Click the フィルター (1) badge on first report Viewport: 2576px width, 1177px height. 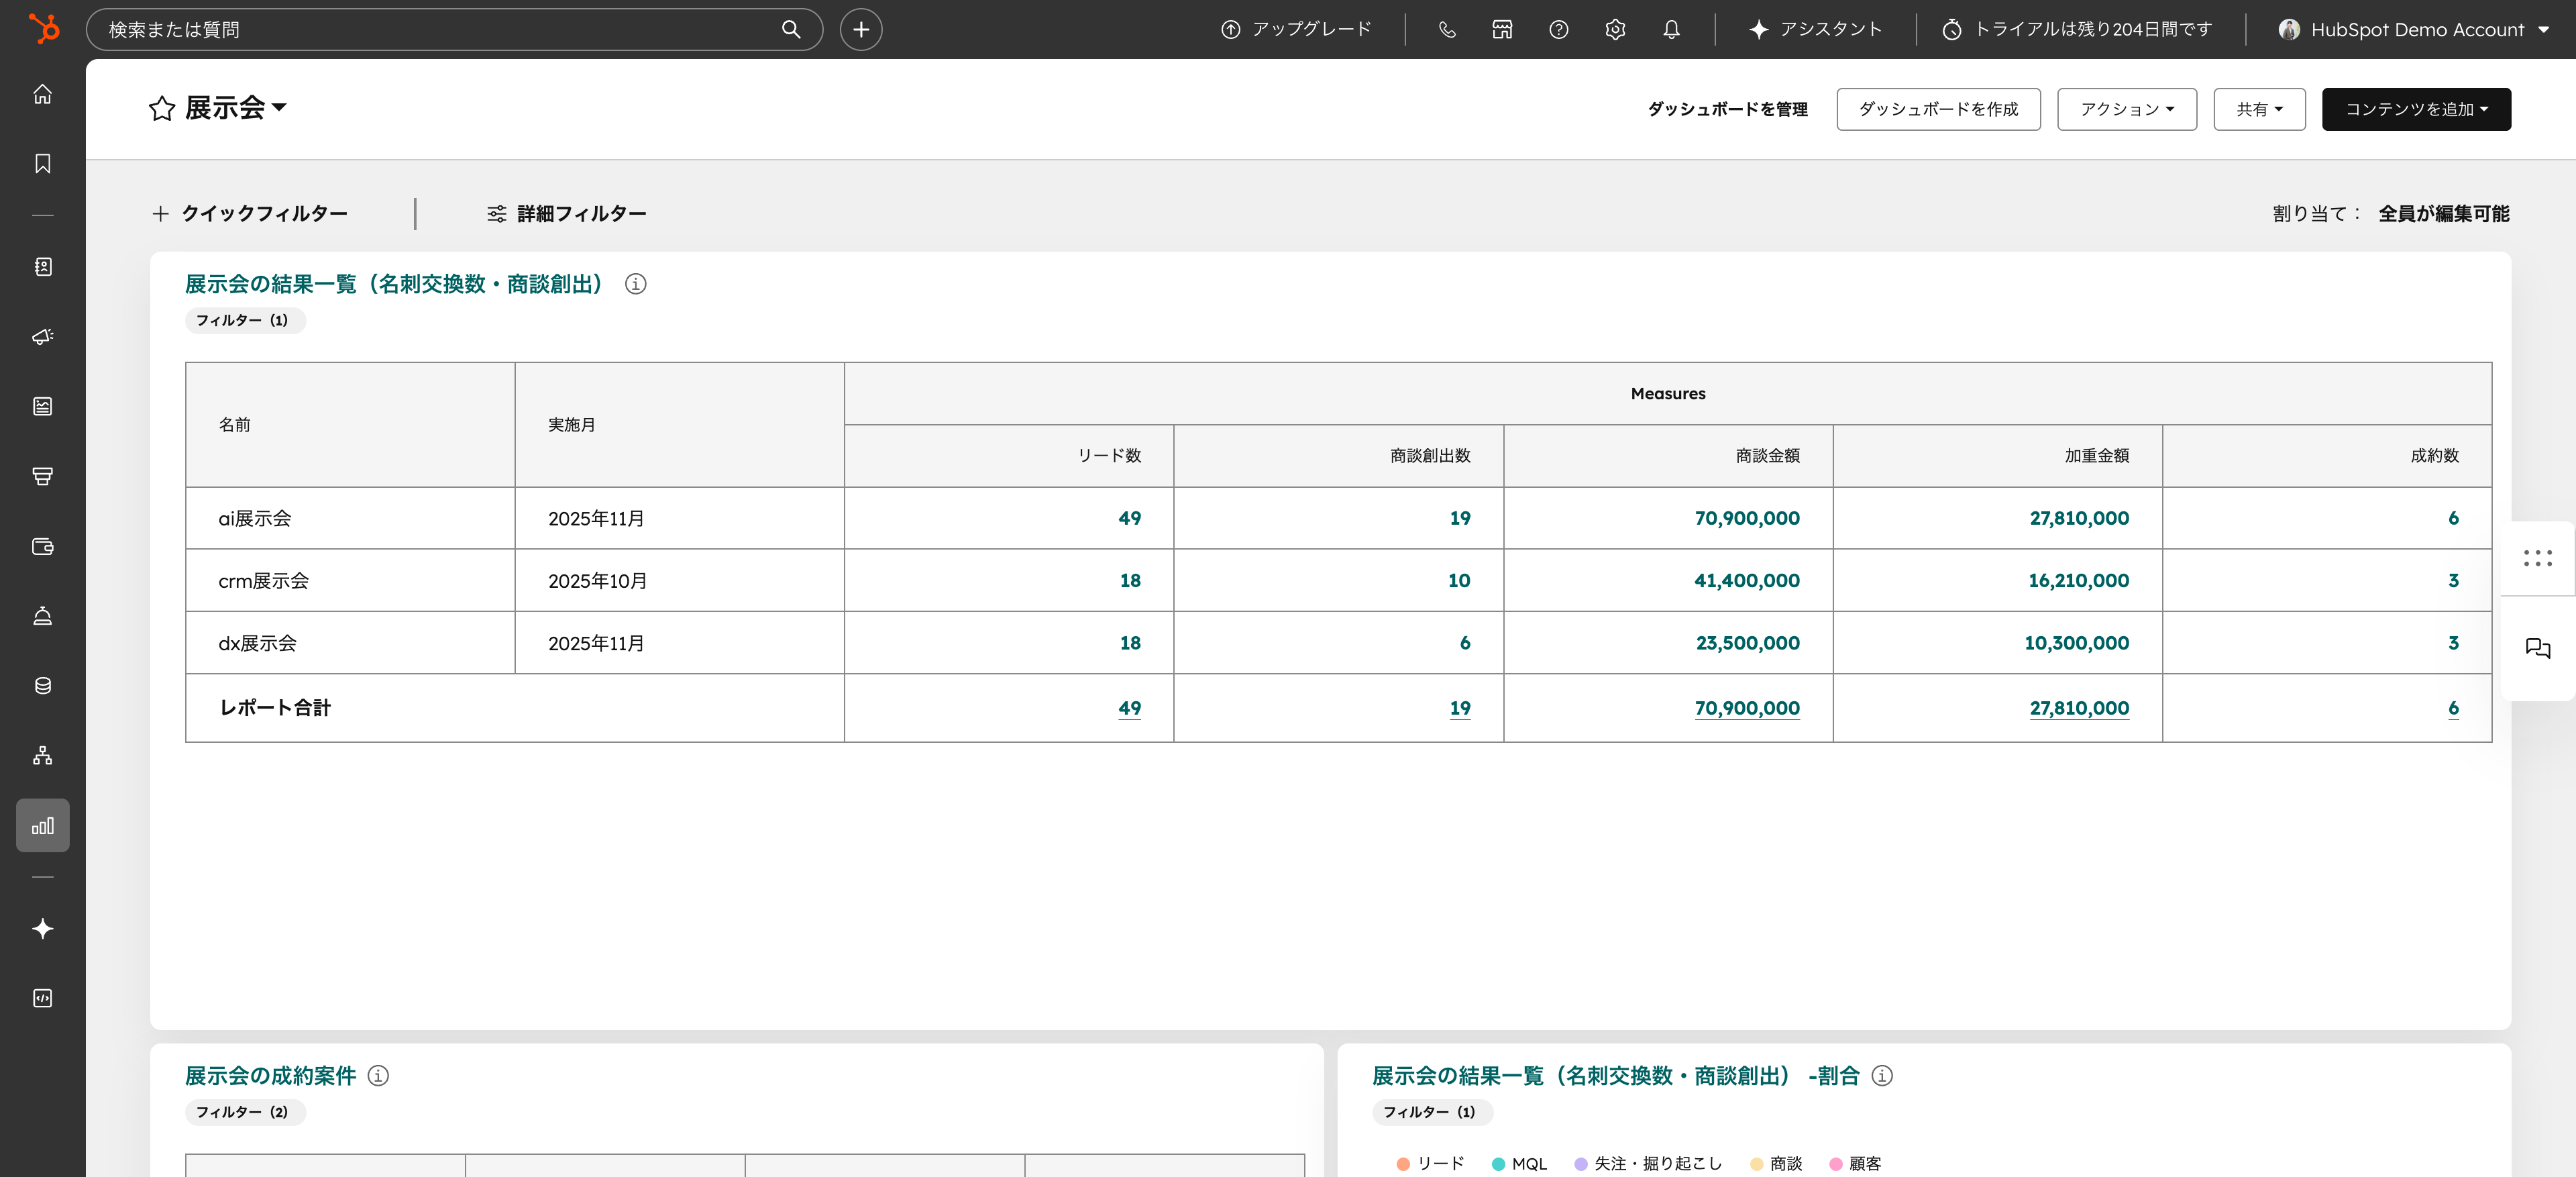[x=244, y=320]
